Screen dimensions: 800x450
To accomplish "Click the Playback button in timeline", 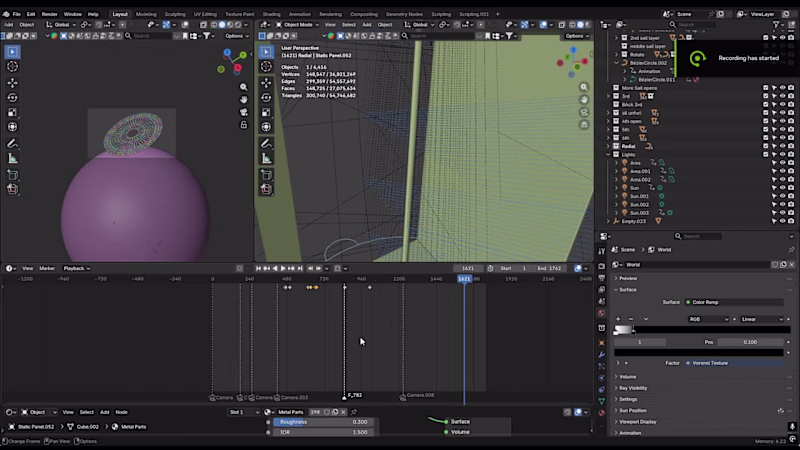I will [77, 268].
